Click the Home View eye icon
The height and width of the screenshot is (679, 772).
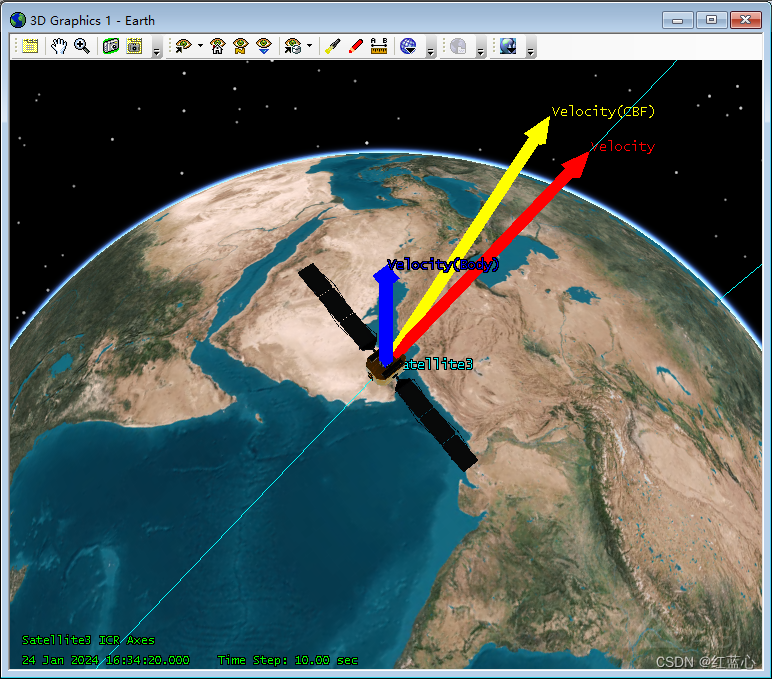point(218,46)
